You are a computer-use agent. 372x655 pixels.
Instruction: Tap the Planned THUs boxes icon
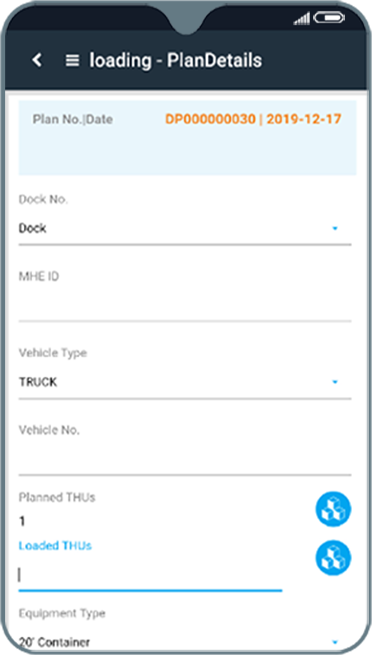tap(333, 509)
